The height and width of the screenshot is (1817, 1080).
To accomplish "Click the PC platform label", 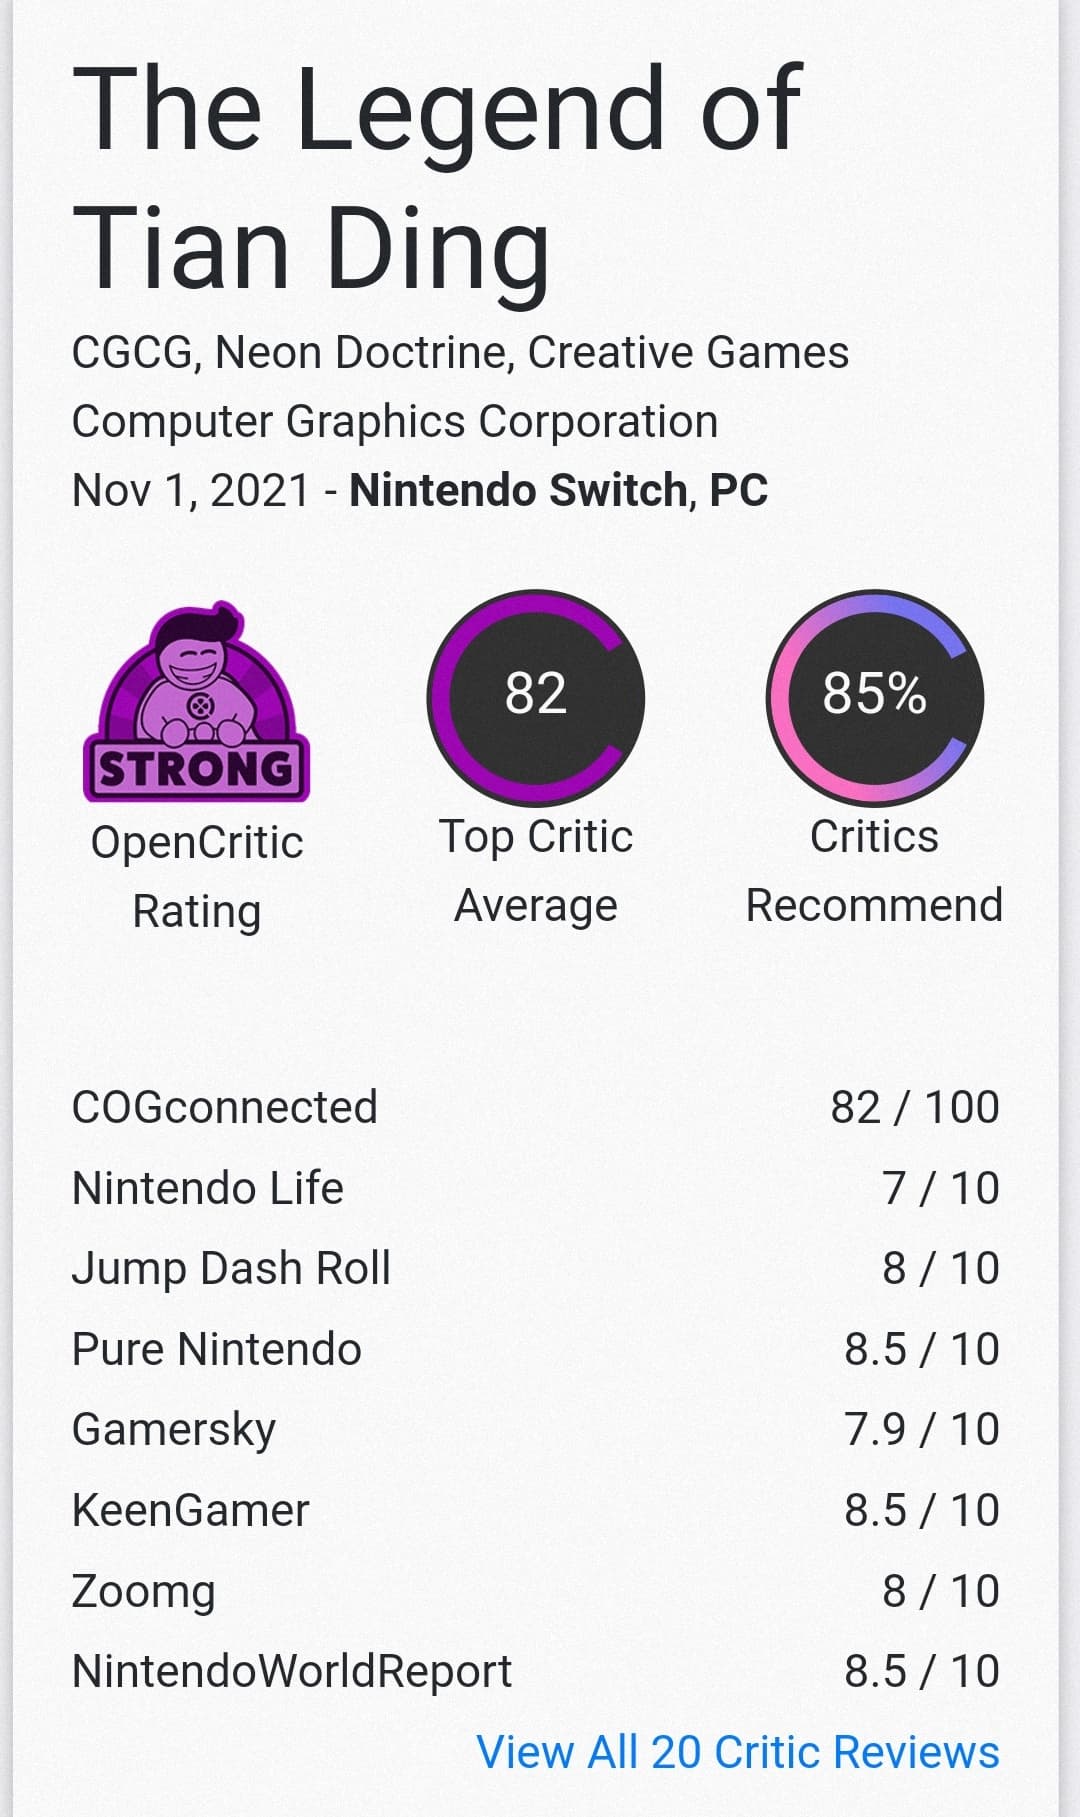I will click(738, 490).
